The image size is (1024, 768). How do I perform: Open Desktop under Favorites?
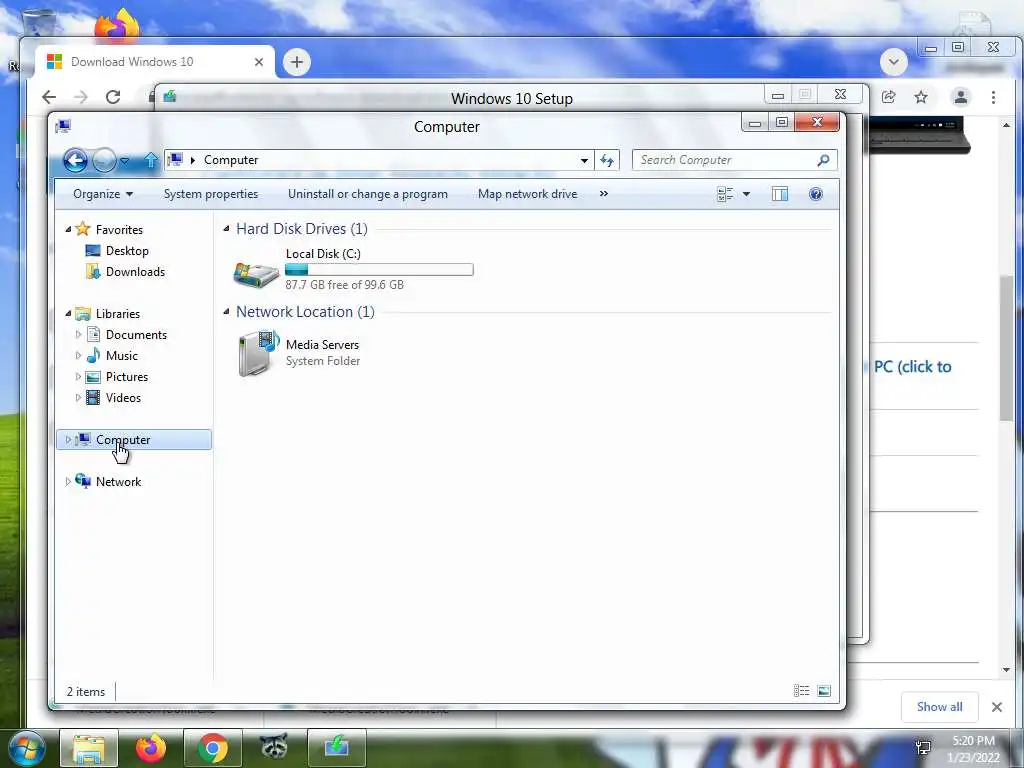click(127, 251)
